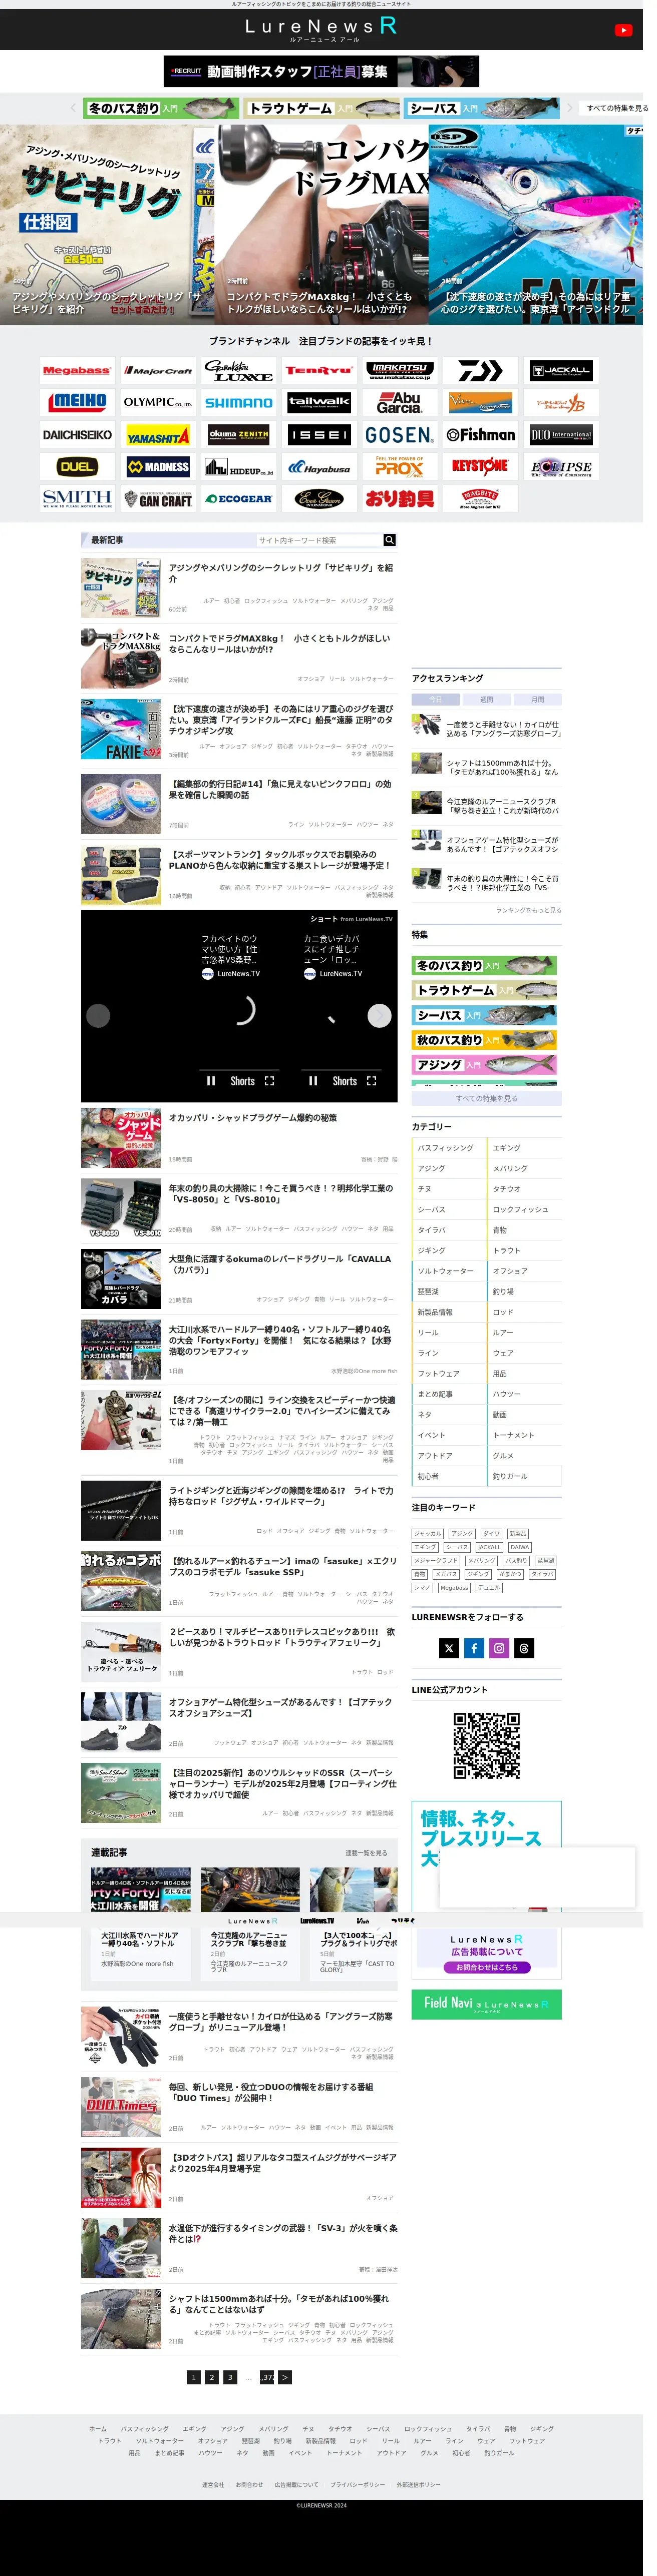Open the Facebook follow icon
Image resolution: width=657 pixels, height=2576 pixels.
[x=474, y=1648]
